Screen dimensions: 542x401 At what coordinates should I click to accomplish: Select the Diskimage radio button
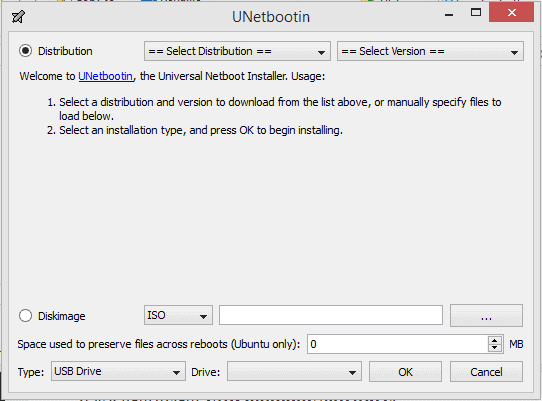(26, 315)
